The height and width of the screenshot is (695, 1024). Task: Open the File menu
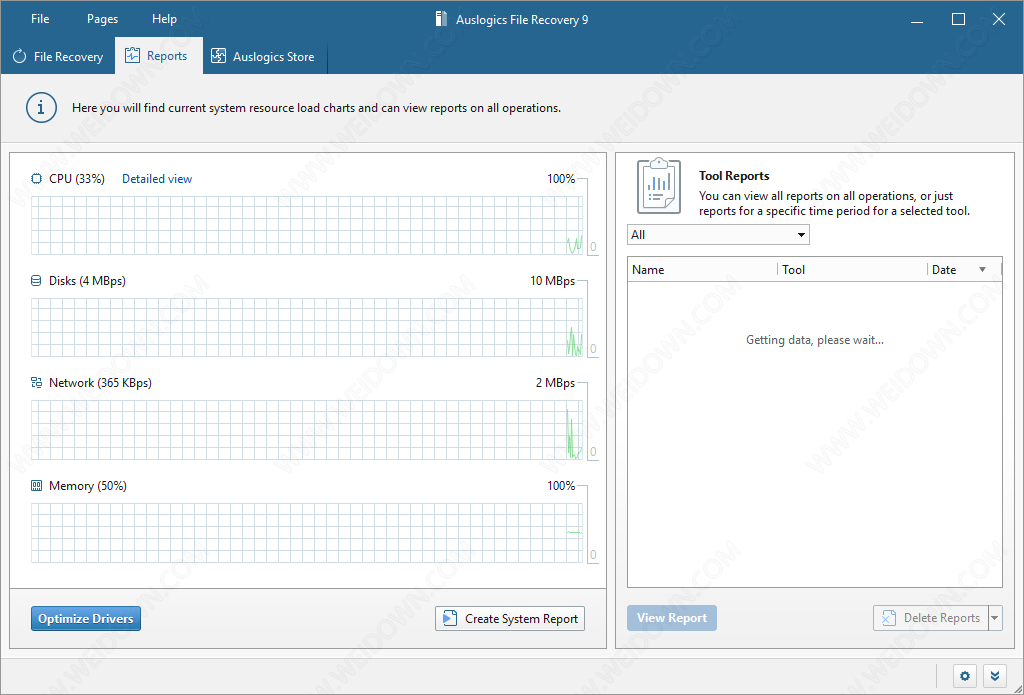click(x=40, y=19)
